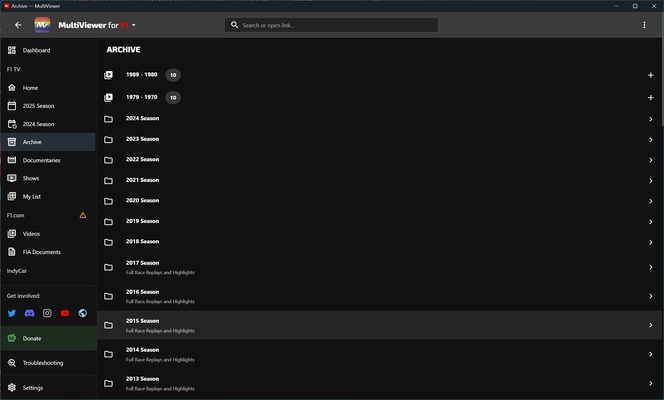Click the F1.com warning triangle icon
Image resolution: width=664 pixels, height=400 pixels.
pos(83,215)
